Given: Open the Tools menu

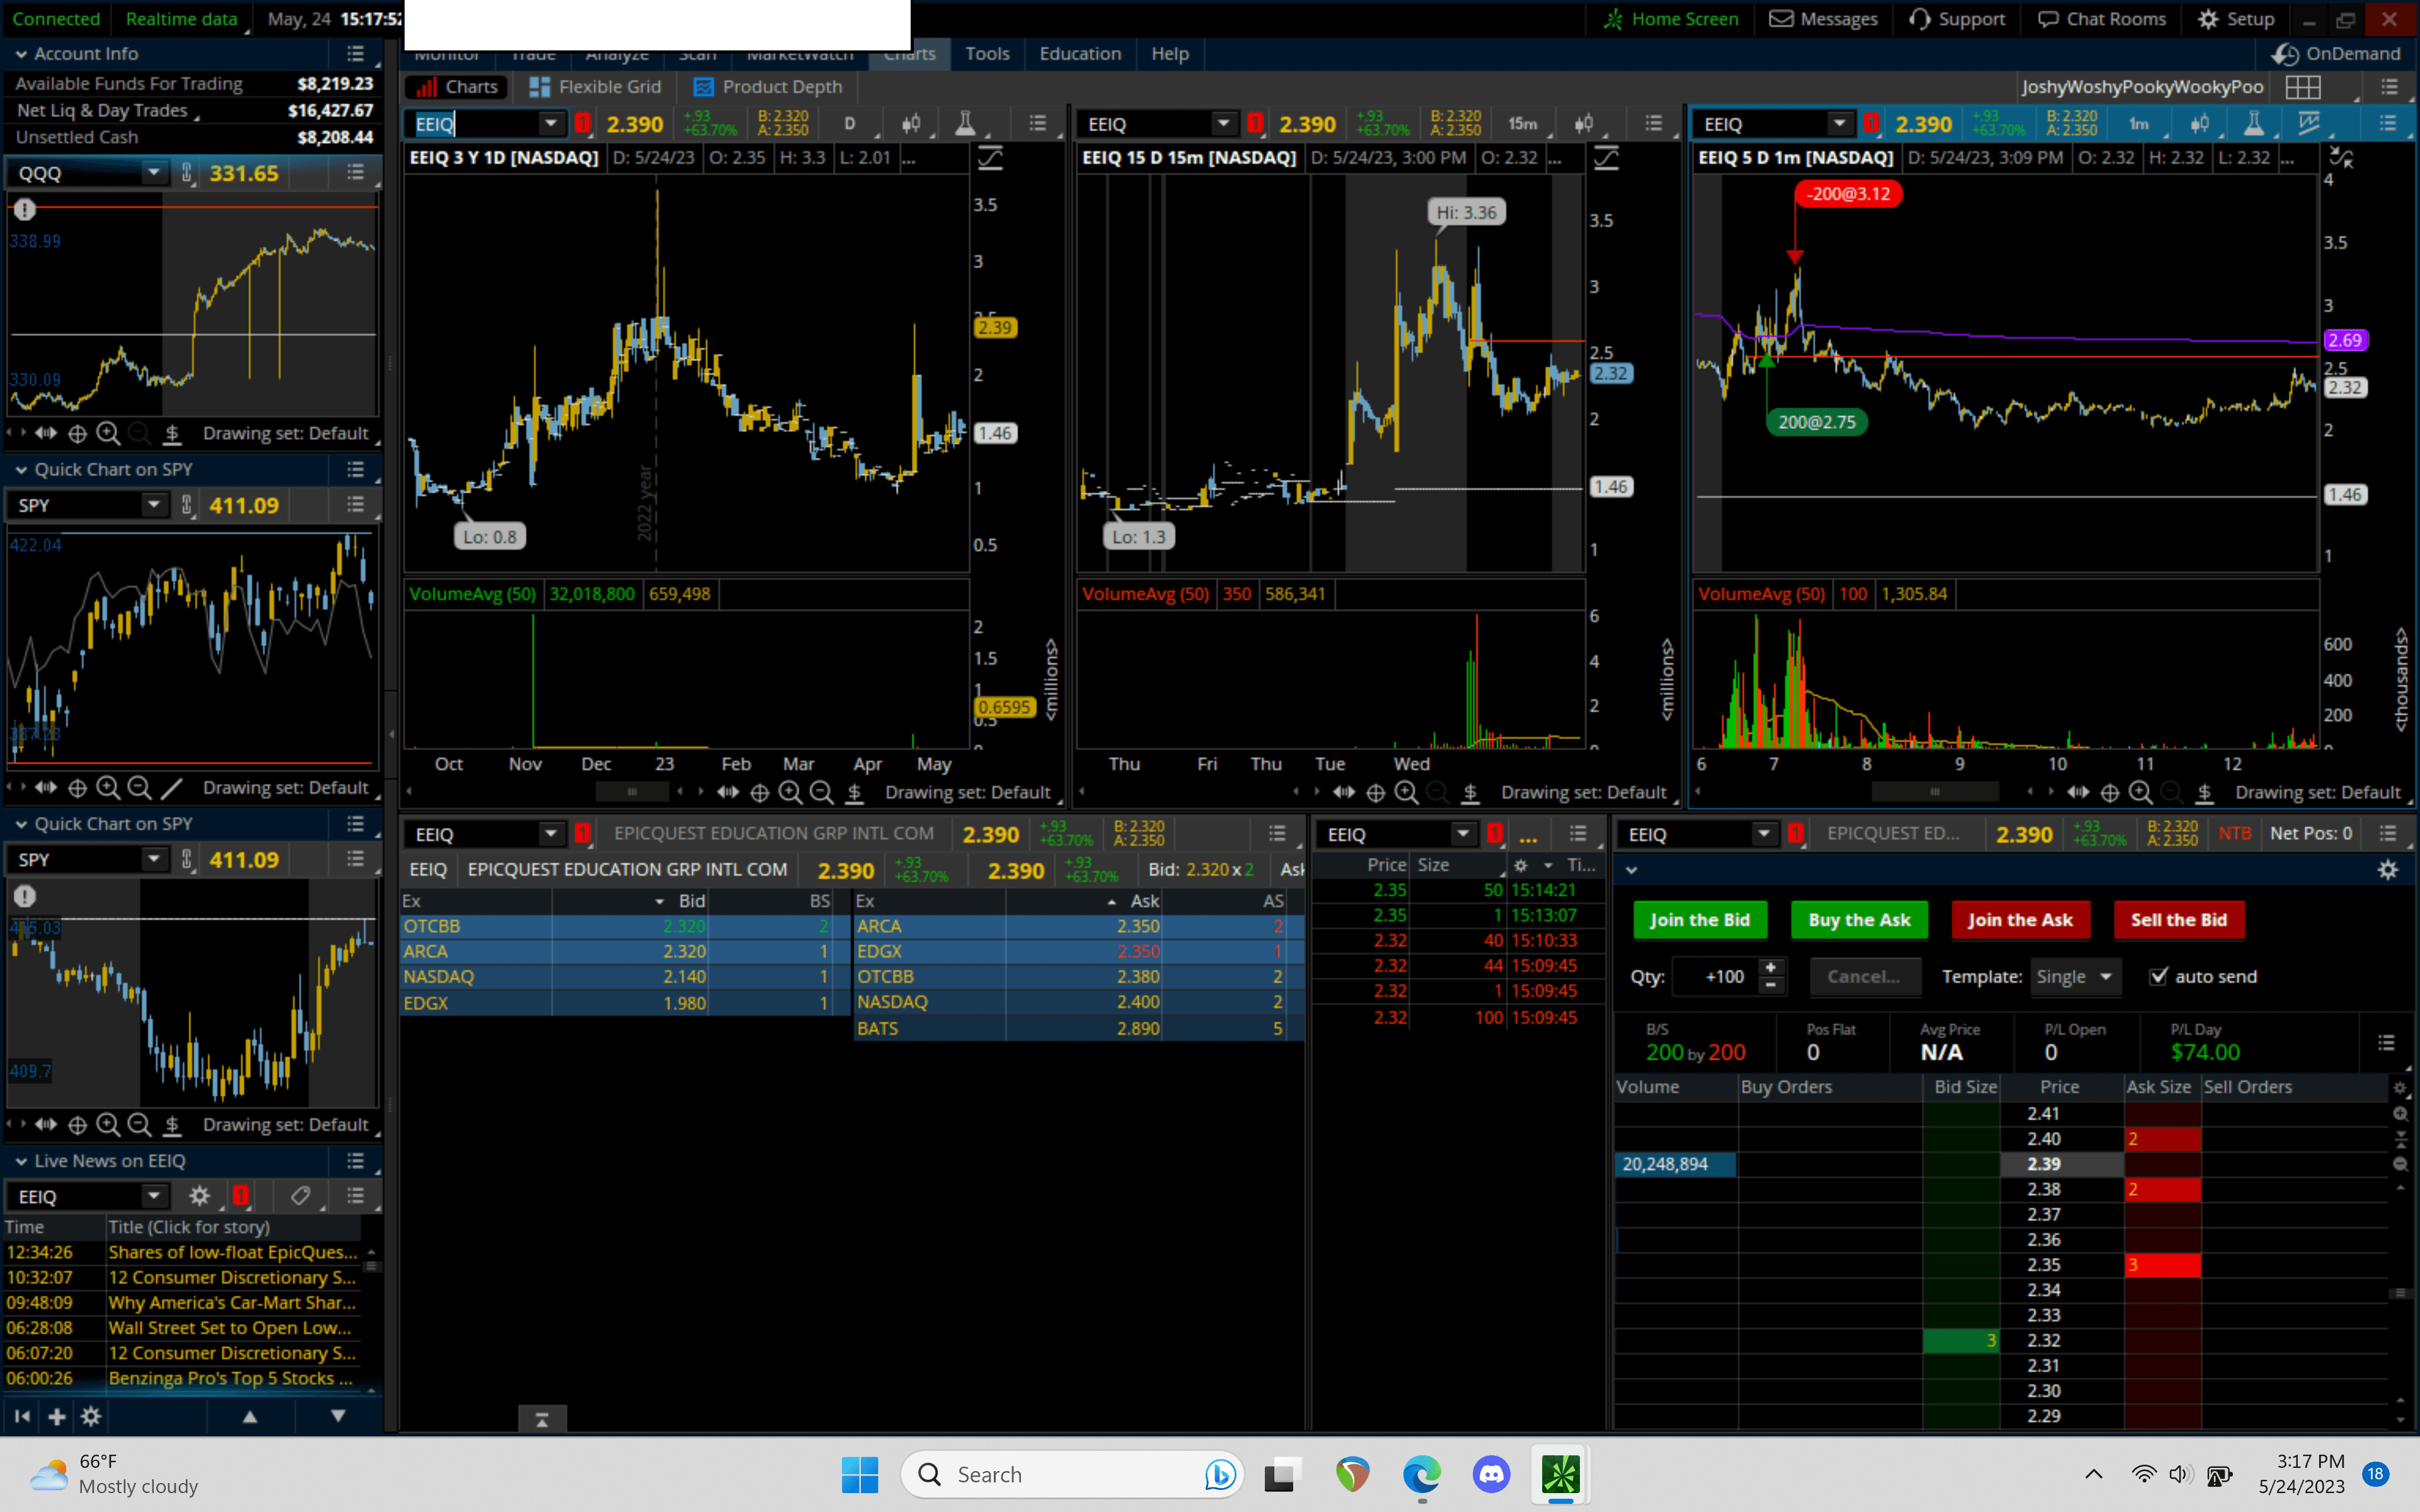Looking at the screenshot, I should tap(987, 54).
